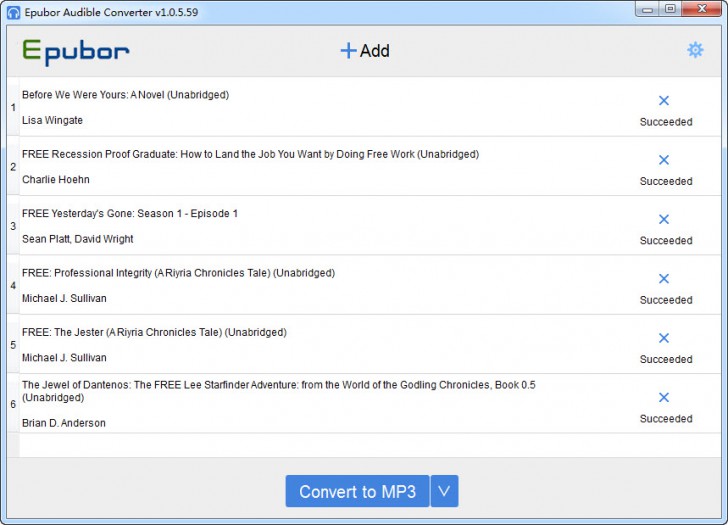
Task: Close the Epubor Audible Converter window
Action: point(702,9)
